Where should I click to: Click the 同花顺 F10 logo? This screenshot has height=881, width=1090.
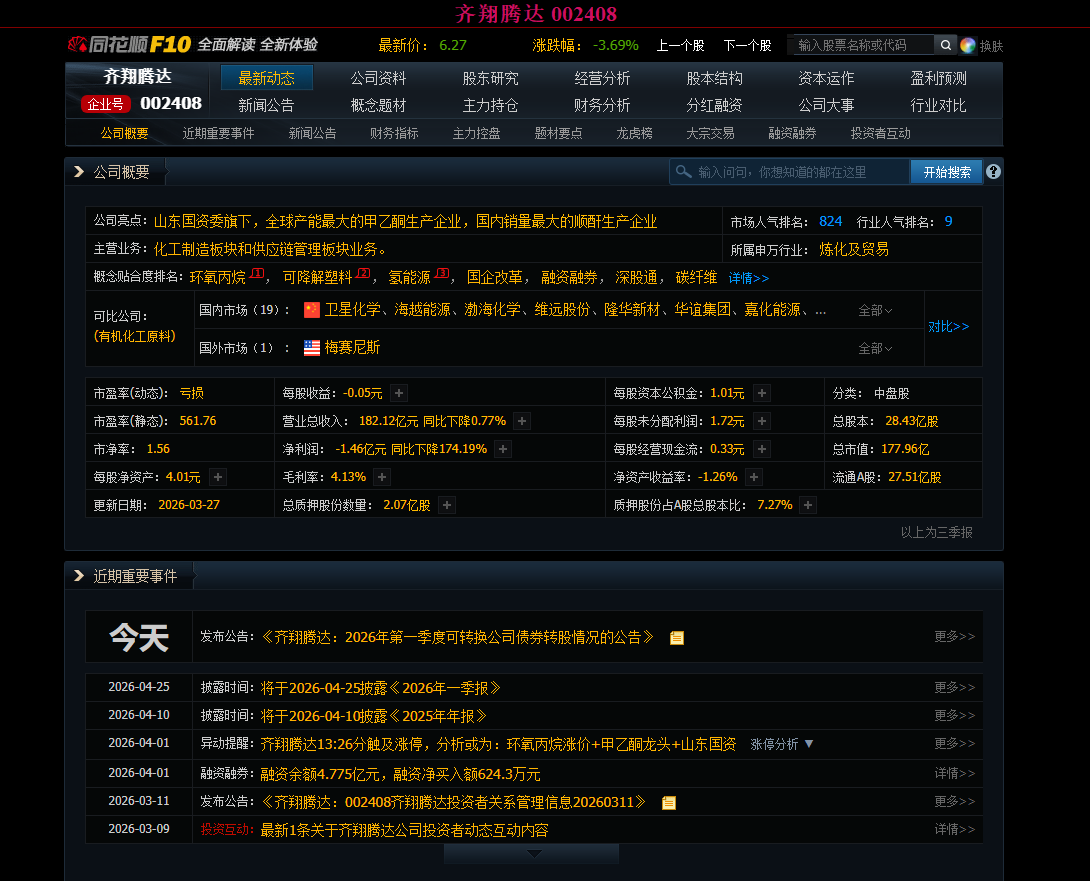tap(129, 45)
